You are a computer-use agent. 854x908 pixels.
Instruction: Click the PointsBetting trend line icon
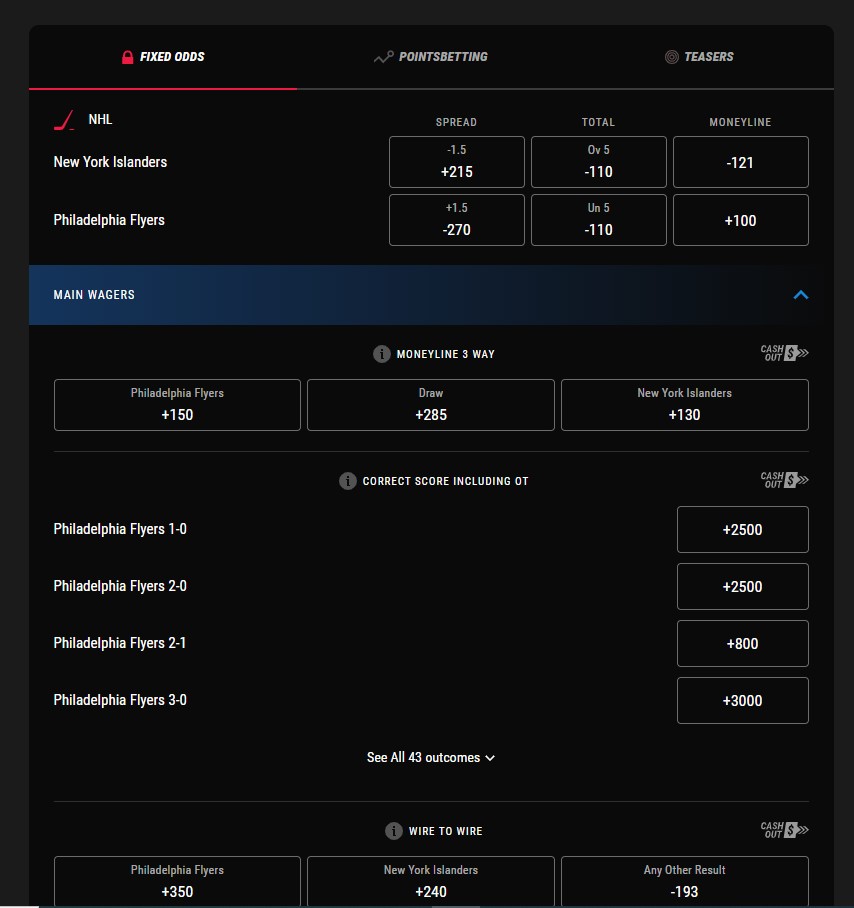[383, 57]
